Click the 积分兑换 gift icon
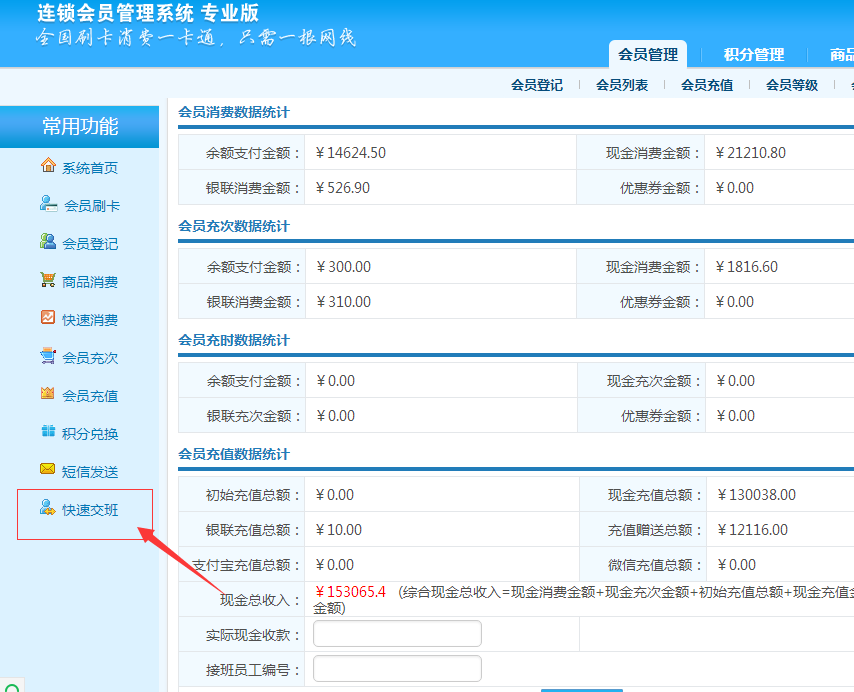Image resolution: width=854 pixels, height=692 pixels. [48, 432]
